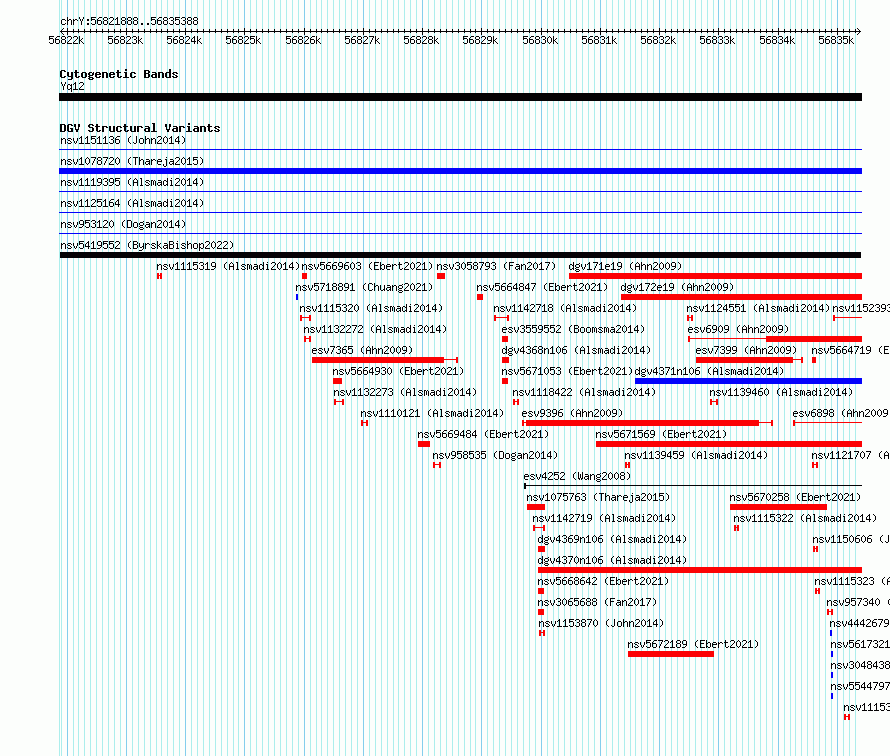Viewport: 890px width, 756px height.
Task: Click the nsv1125164 (Alsmadi2014) label
Action: [132, 203]
